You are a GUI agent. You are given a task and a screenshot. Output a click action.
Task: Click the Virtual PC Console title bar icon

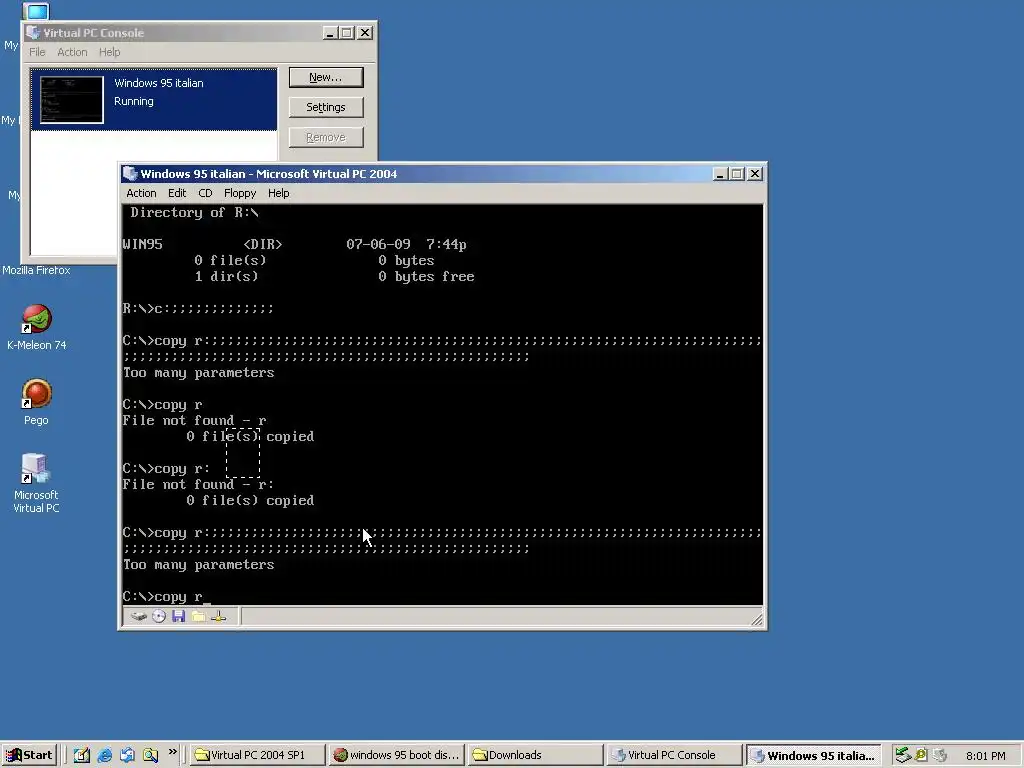(33, 33)
